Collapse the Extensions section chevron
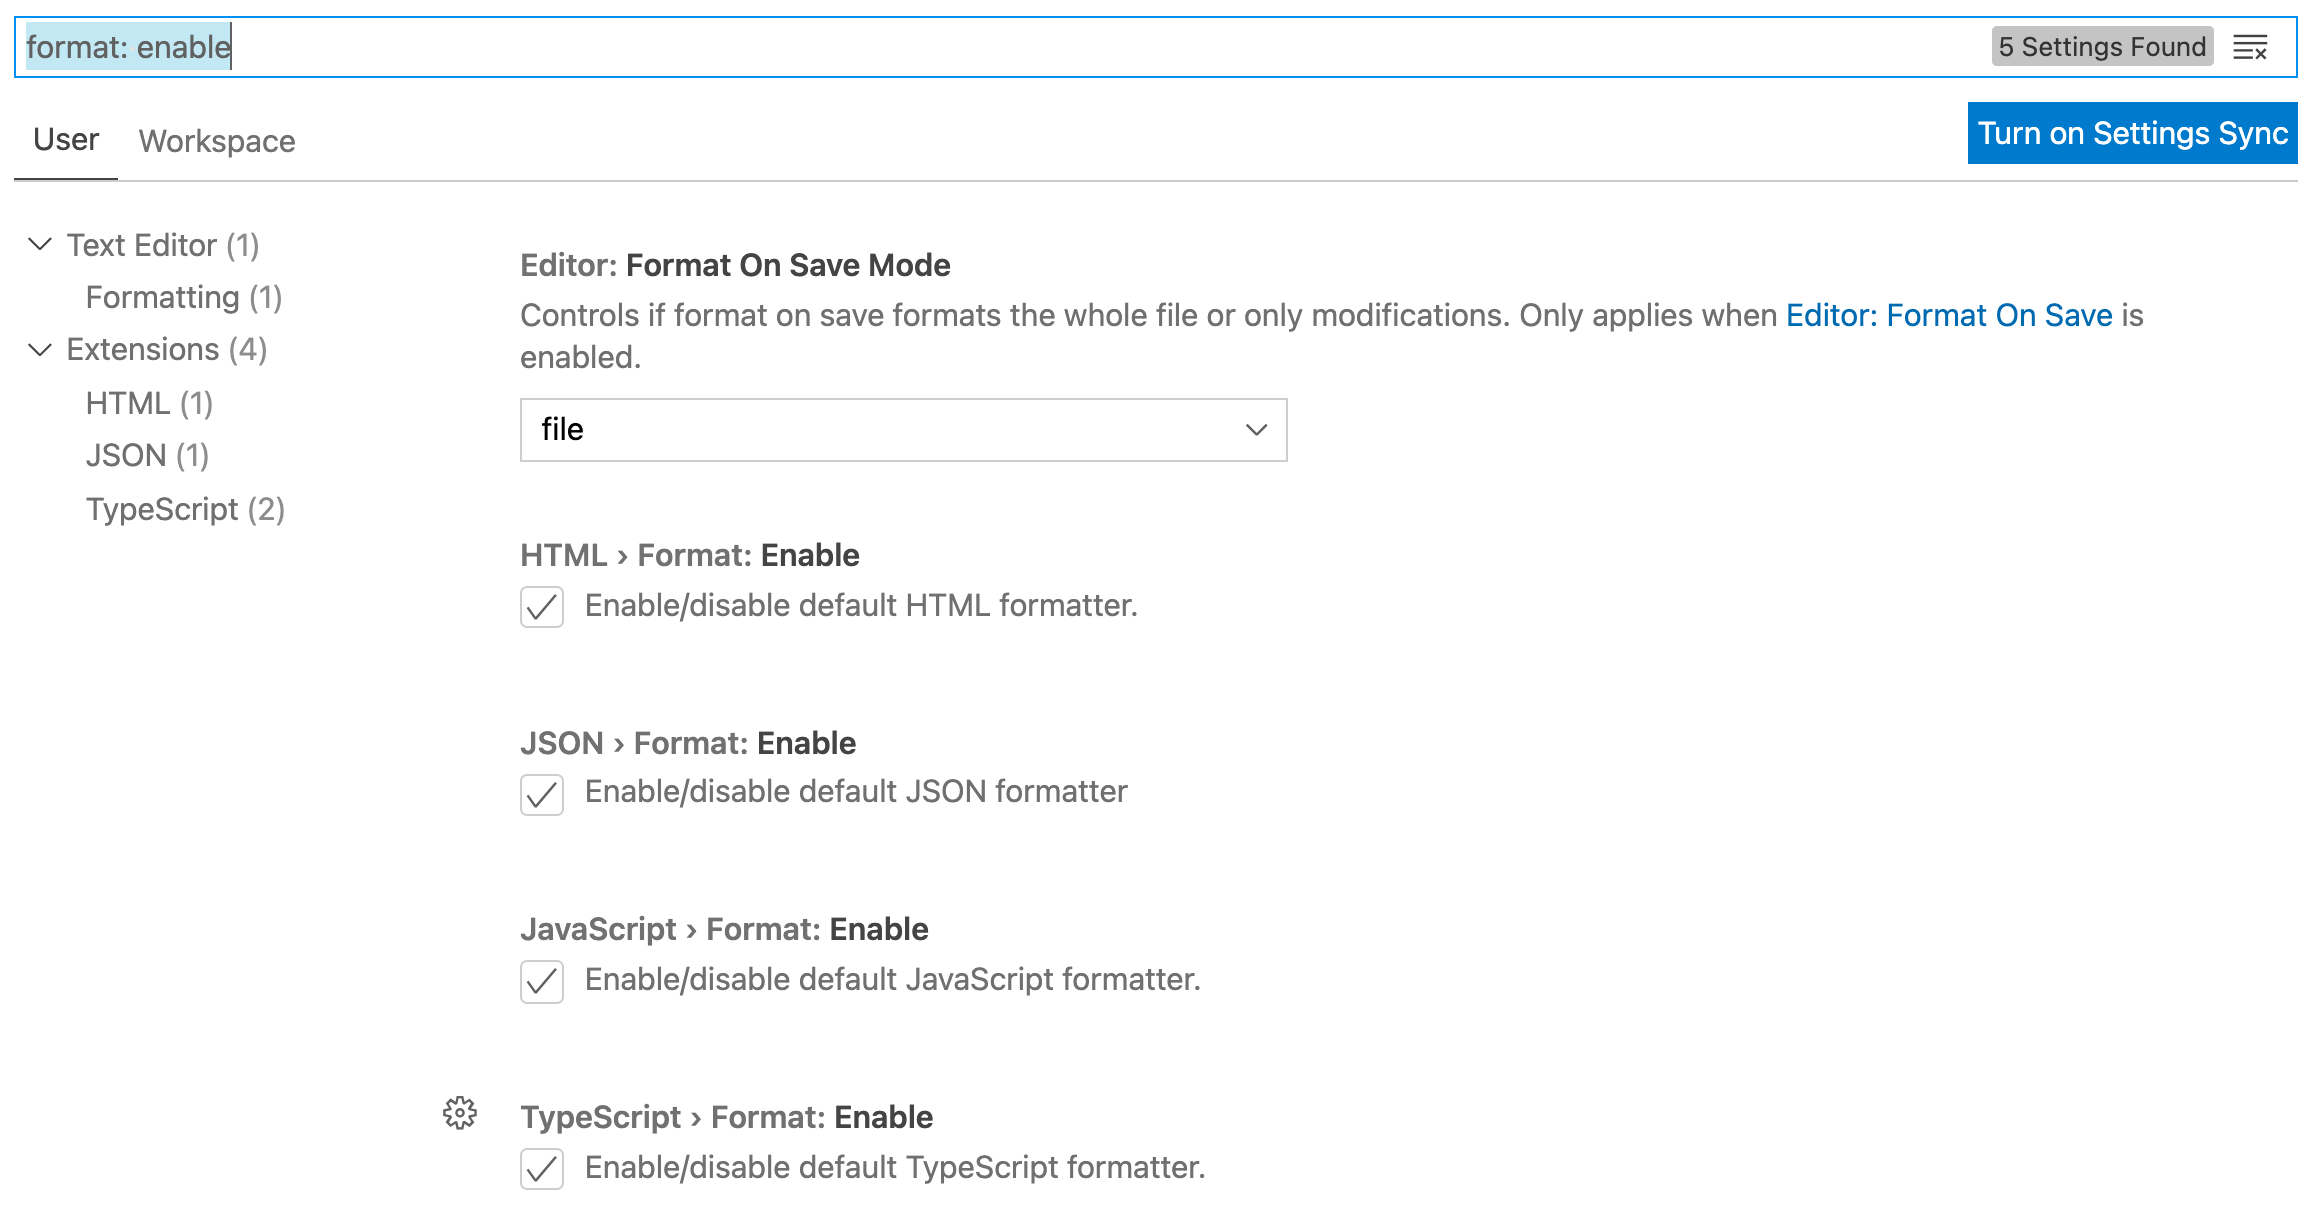2312x1218 pixels. click(39, 348)
